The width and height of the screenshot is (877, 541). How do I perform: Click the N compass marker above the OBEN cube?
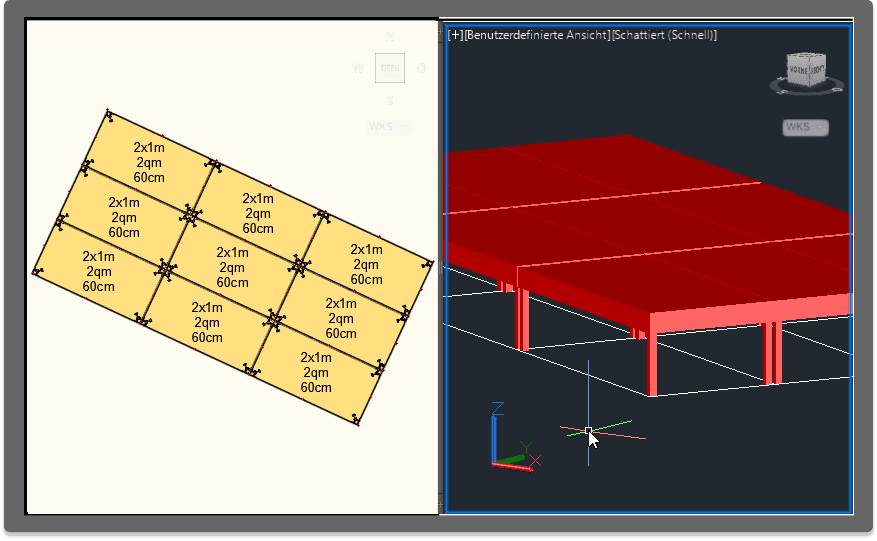[389, 37]
